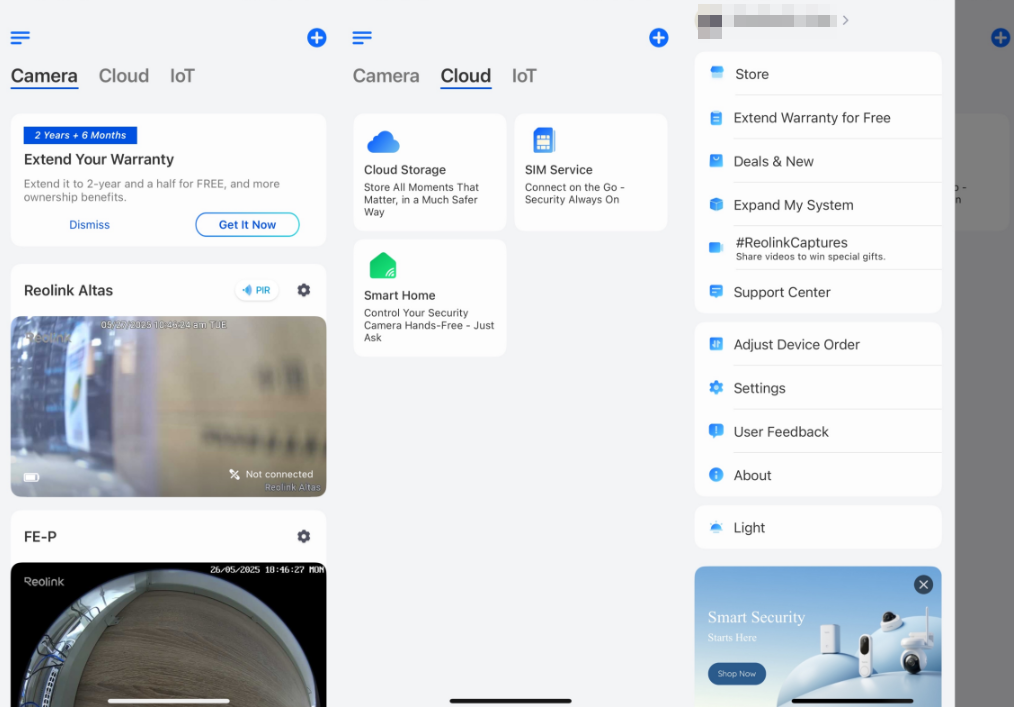
Task: Open the hamburger menu above the underlined Cloud tab
Action: click(x=362, y=38)
